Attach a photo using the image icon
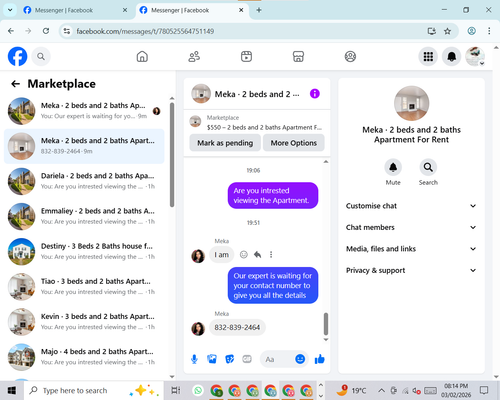This screenshot has width=500, height=400. tap(212, 359)
